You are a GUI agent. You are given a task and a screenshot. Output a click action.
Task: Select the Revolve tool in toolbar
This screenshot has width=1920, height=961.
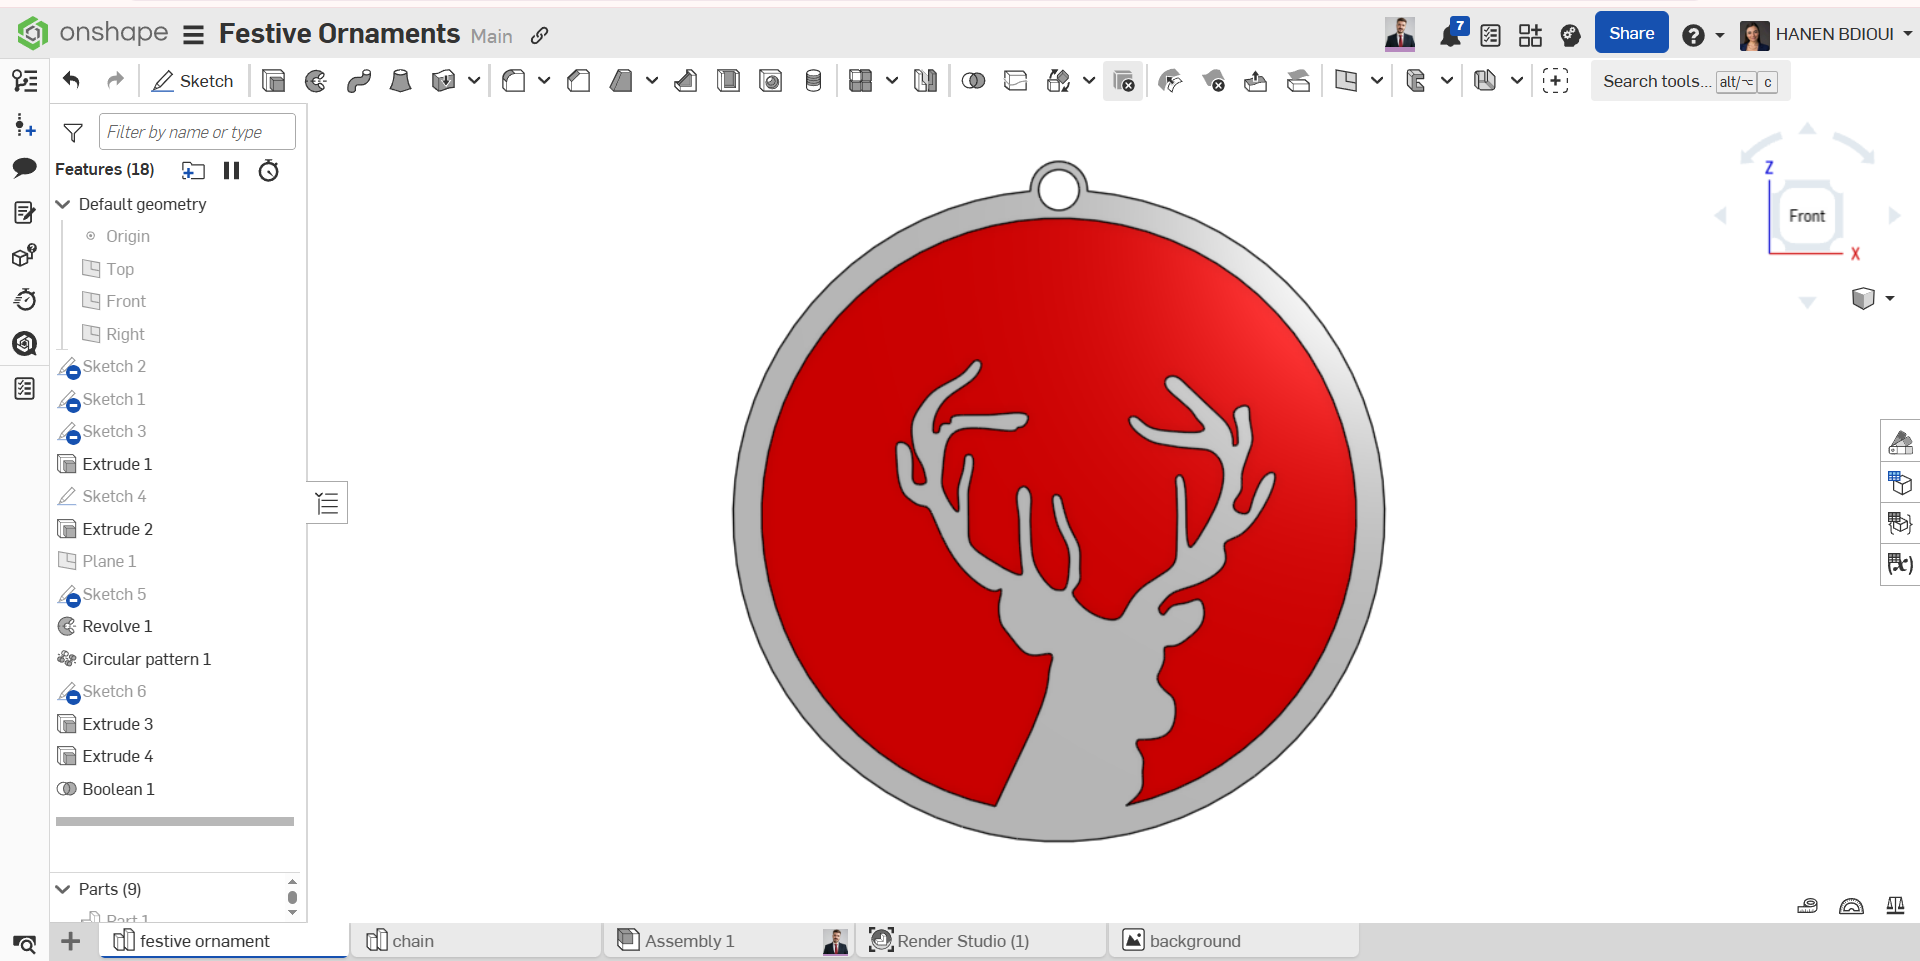316,81
